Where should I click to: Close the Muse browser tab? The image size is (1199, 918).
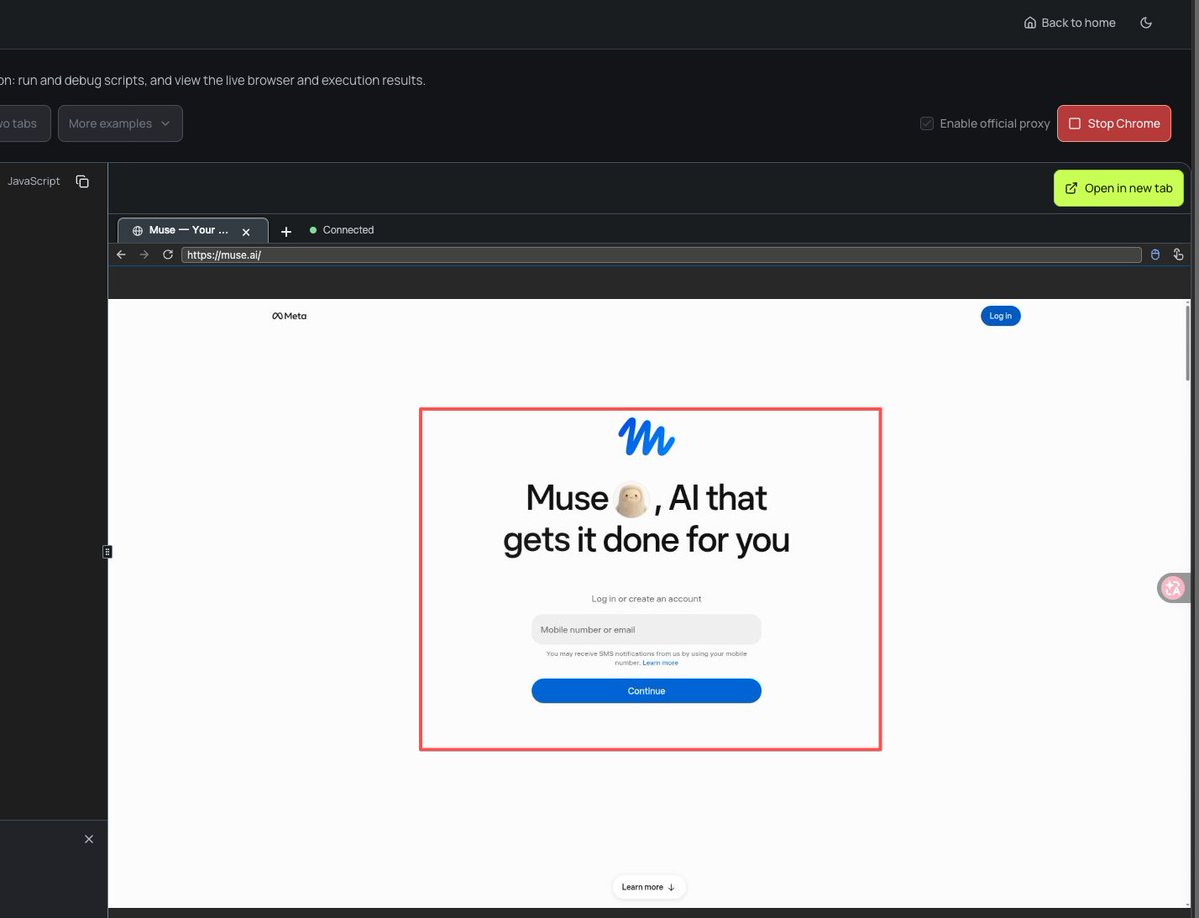click(x=246, y=232)
